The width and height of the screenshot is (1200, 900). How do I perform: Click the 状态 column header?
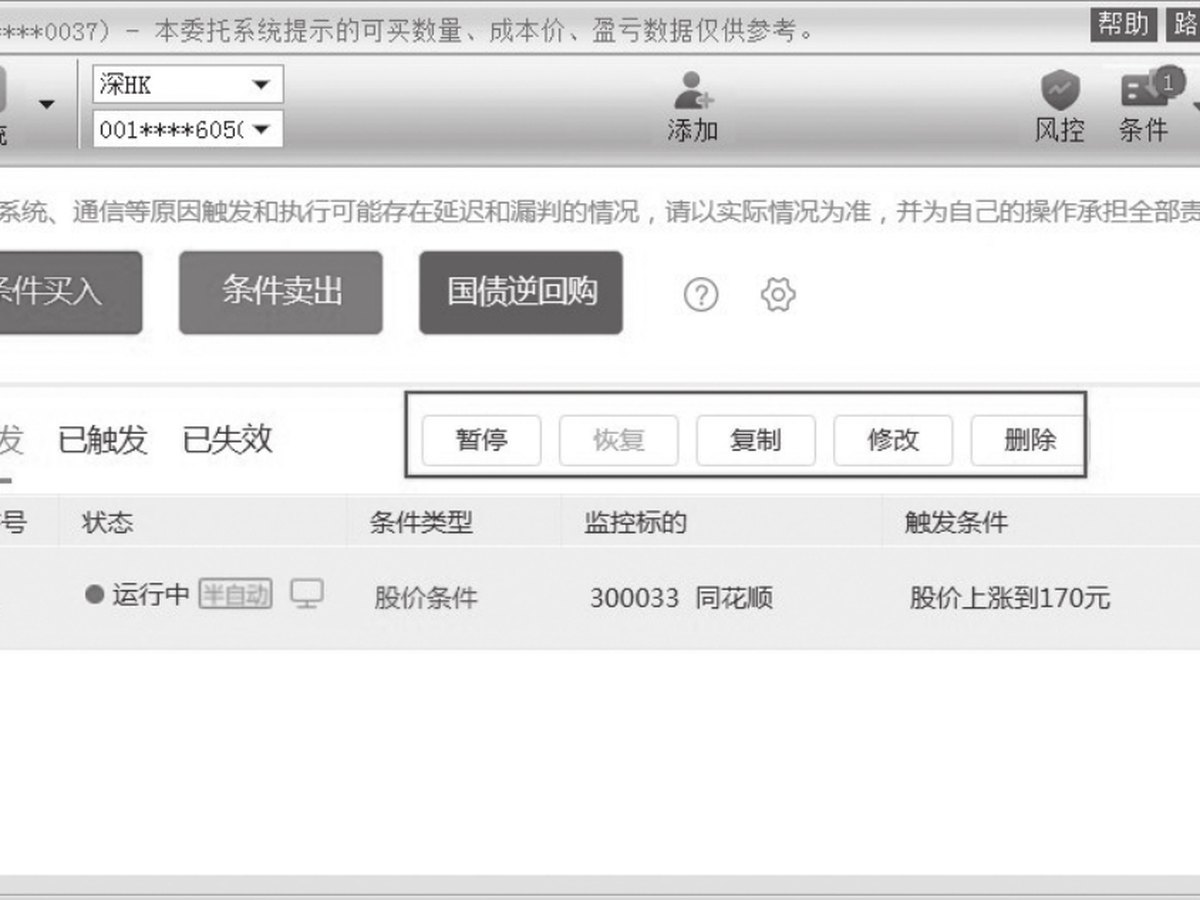pyautogui.click(x=107, y=522)
